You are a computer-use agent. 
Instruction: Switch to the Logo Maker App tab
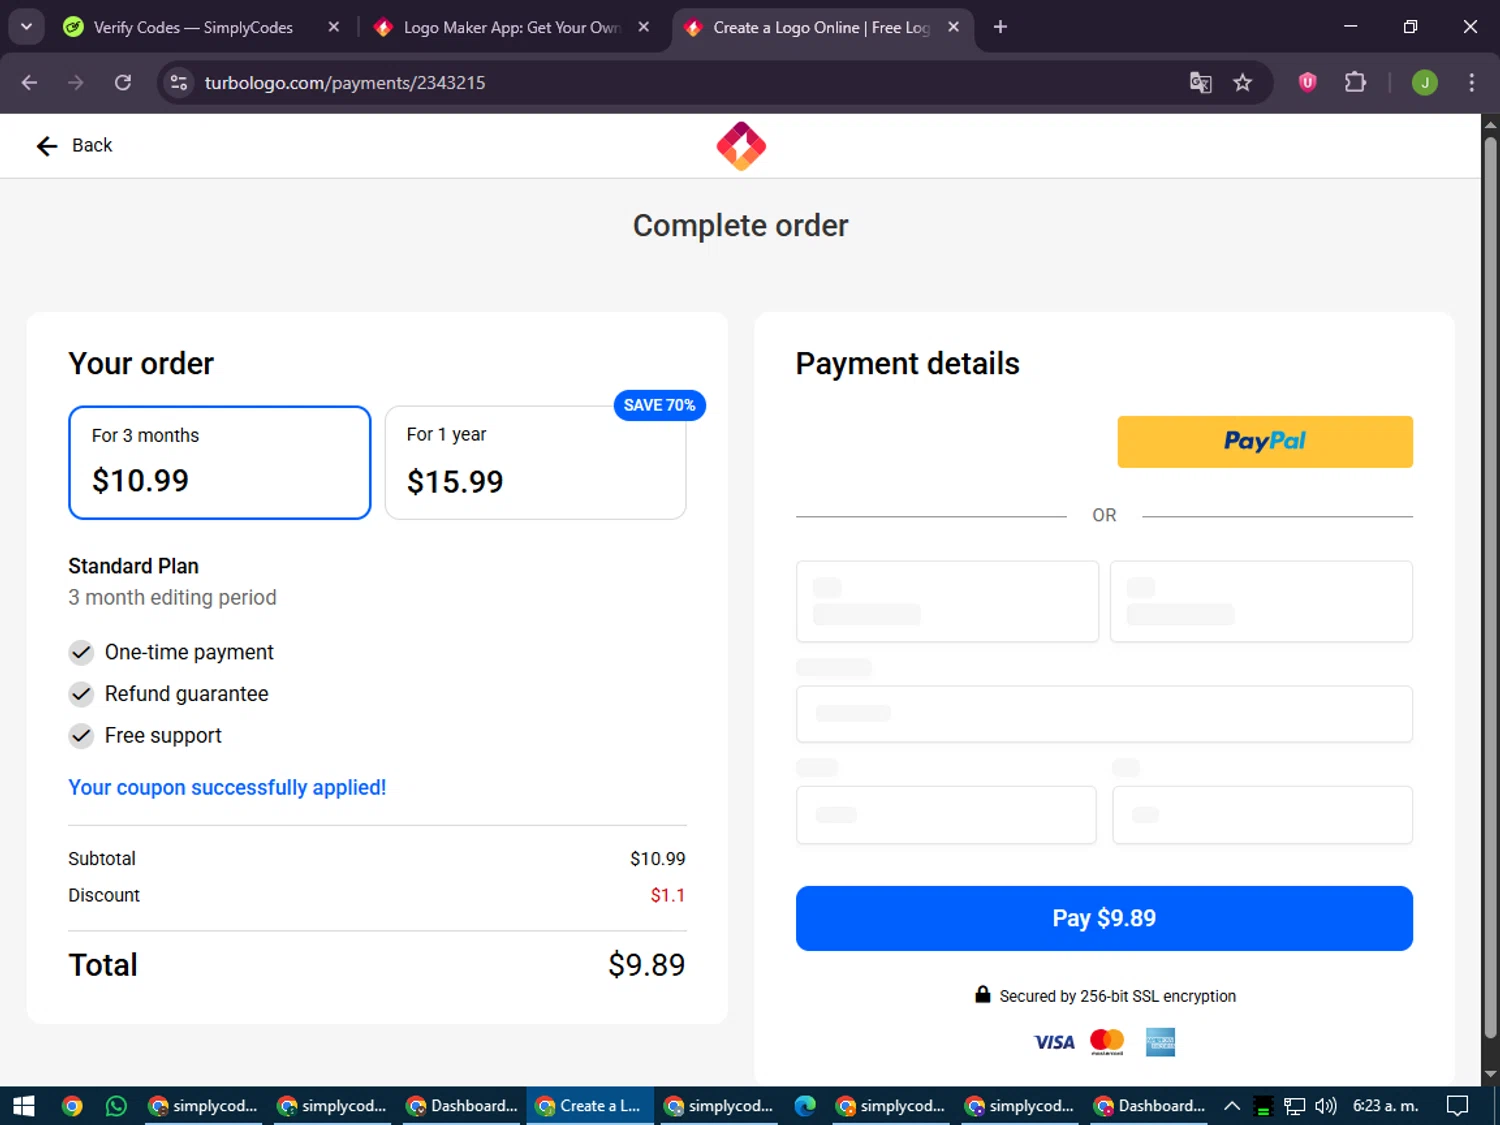pyautogui.click(x=510, y=27)
